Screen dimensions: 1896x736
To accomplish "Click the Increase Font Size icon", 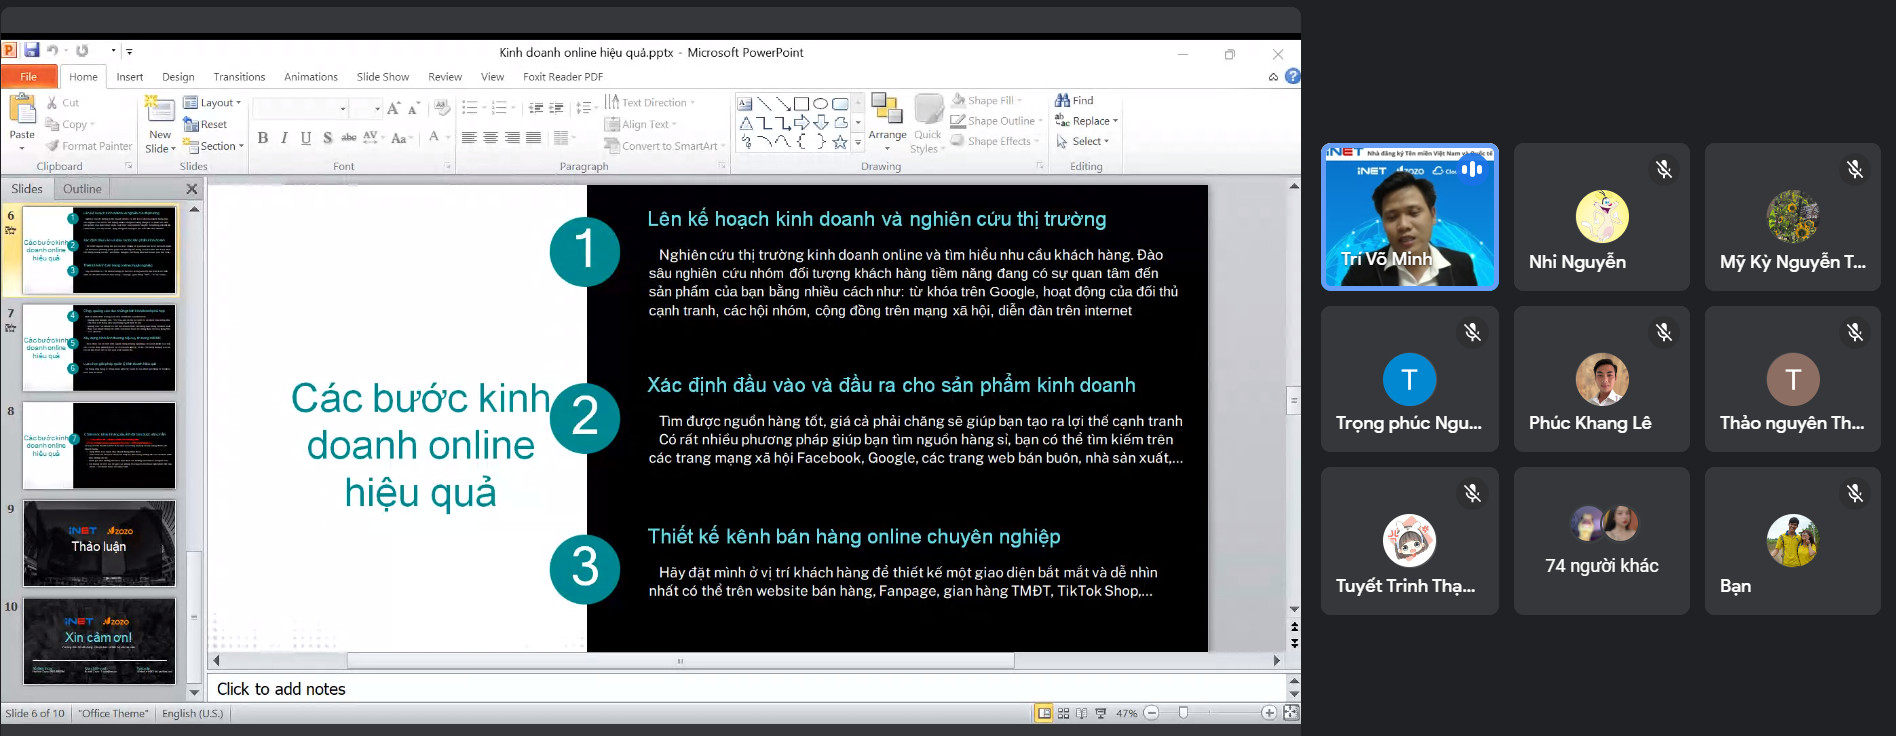I will click(x=393, y=108).
